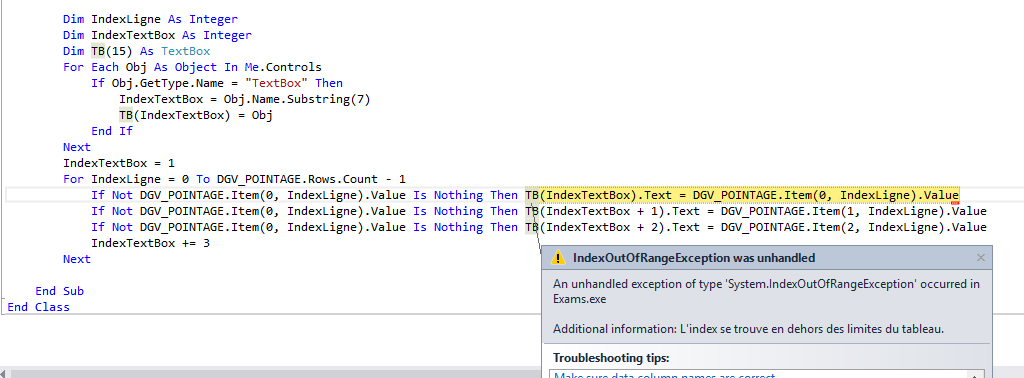
Task: Click the IndexOutOfRangeException was unhandled title bar
Action: (767, 258)
